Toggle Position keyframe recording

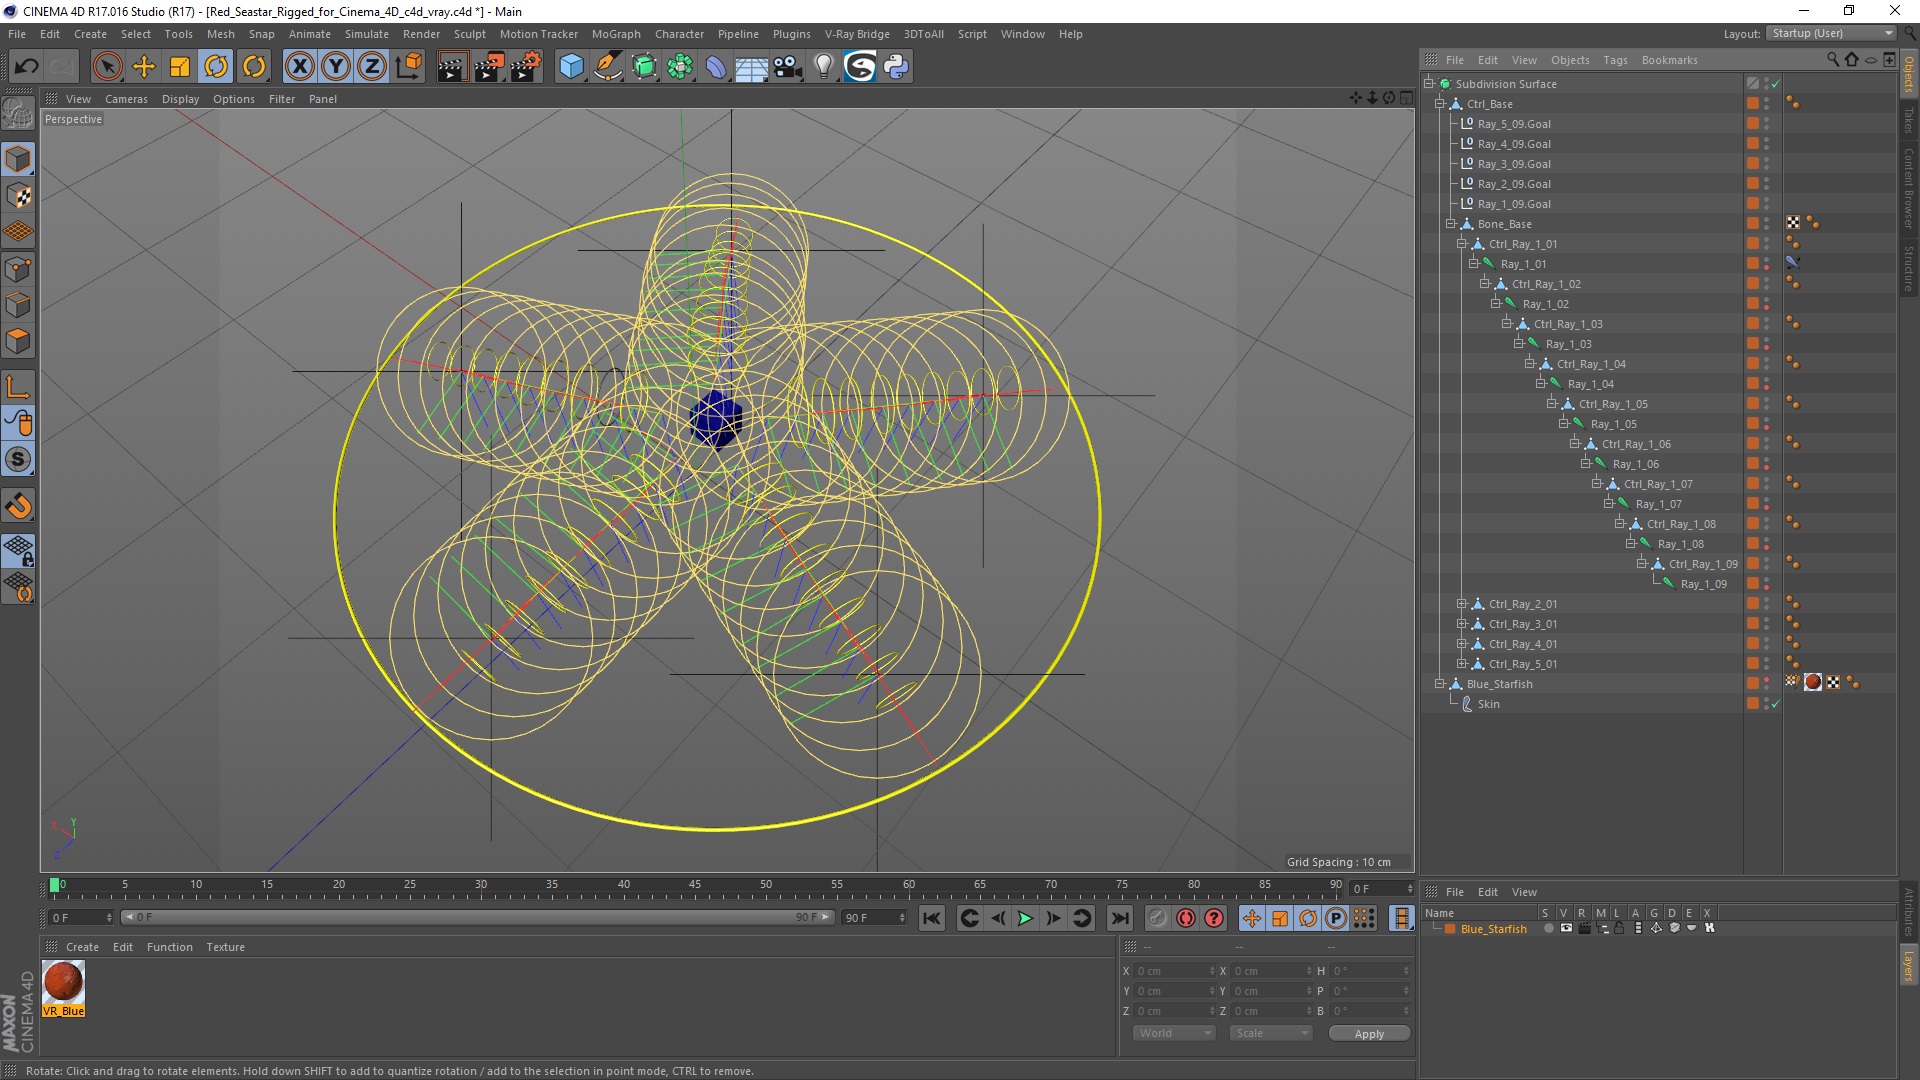click(x=1251, y=918)
